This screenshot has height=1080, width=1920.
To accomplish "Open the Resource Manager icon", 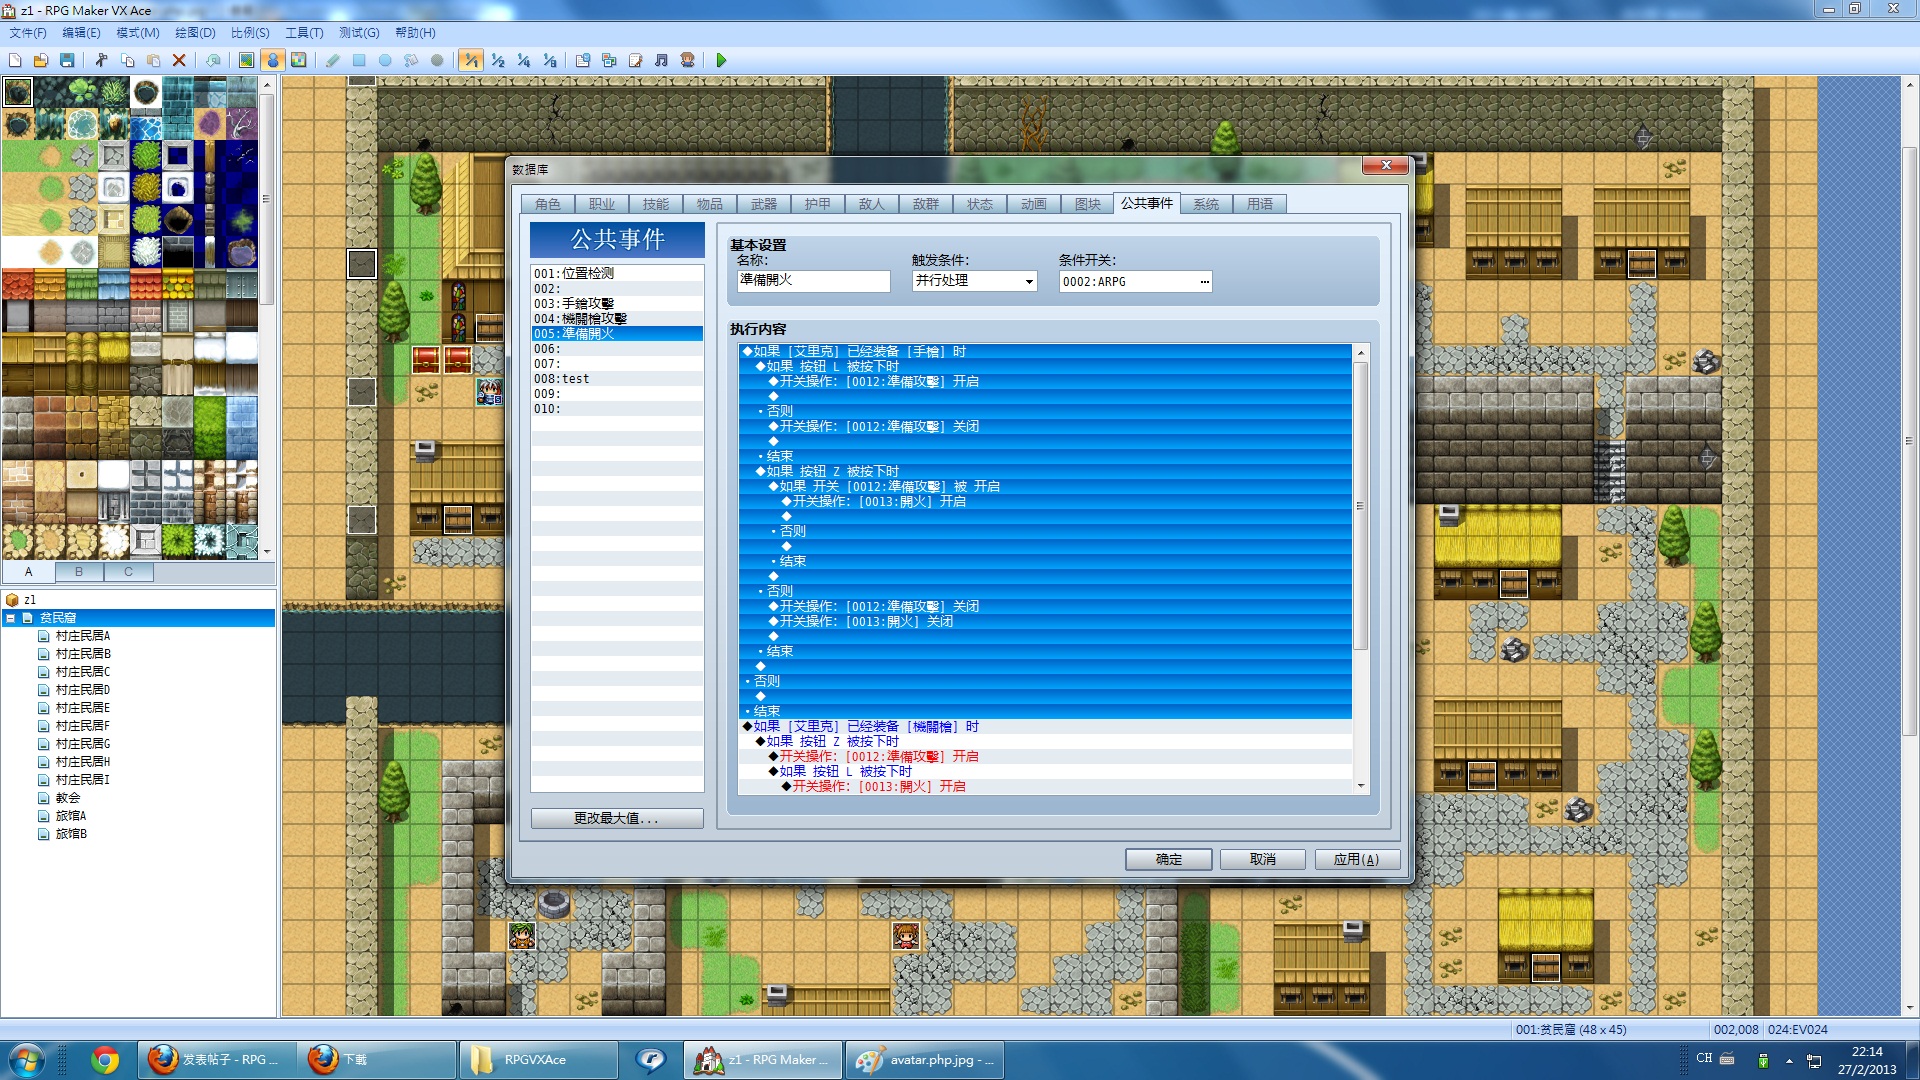I will [x=609, y=60].
